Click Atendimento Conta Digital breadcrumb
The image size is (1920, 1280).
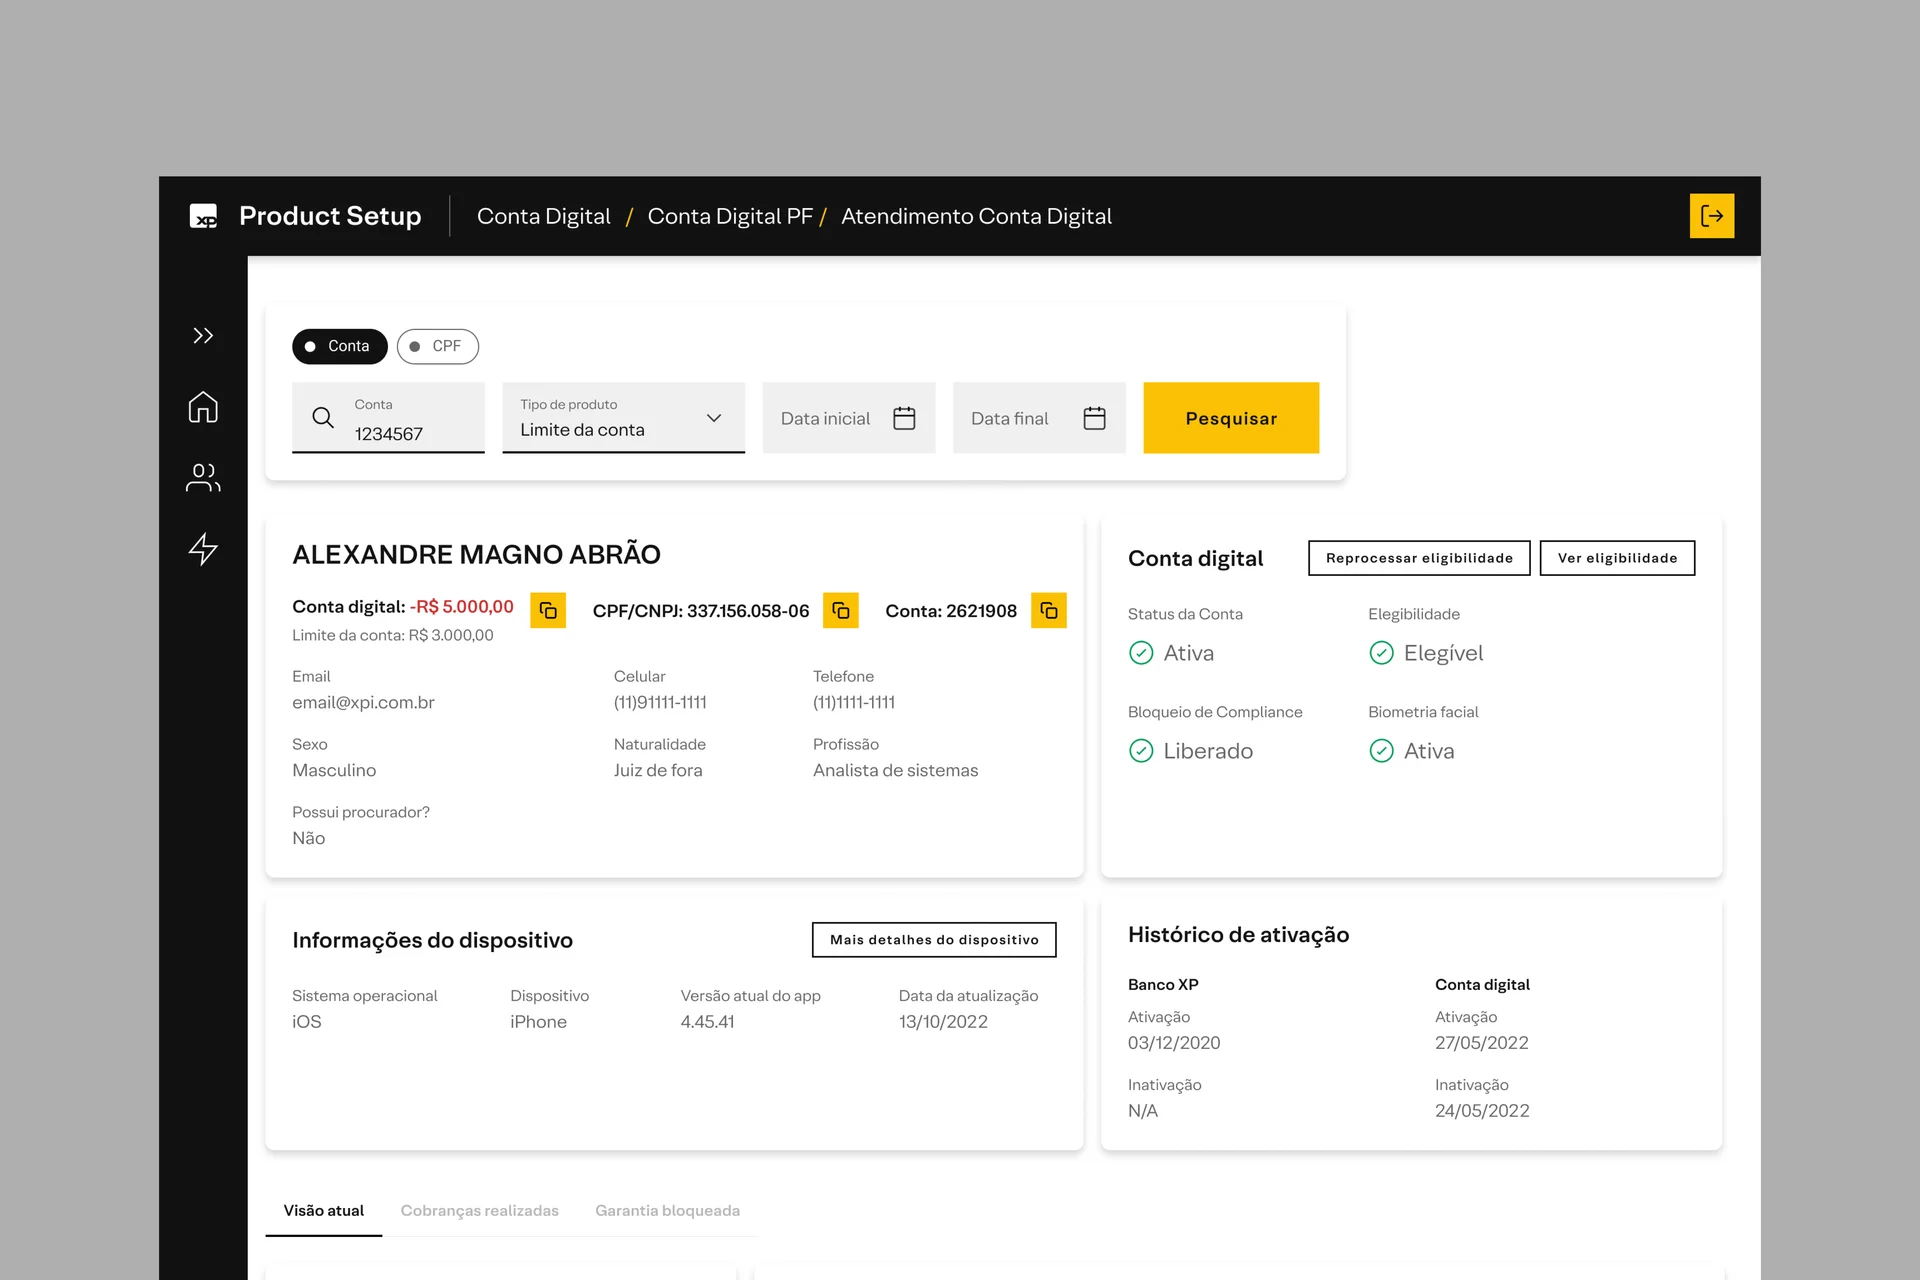coord(976,216)
